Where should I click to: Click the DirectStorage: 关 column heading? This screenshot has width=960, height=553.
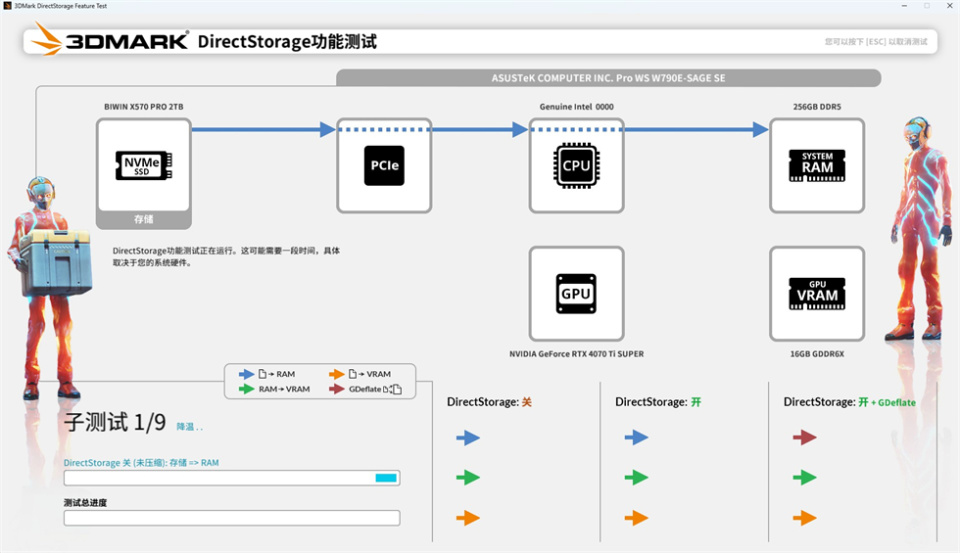click(x=489, y=402)
